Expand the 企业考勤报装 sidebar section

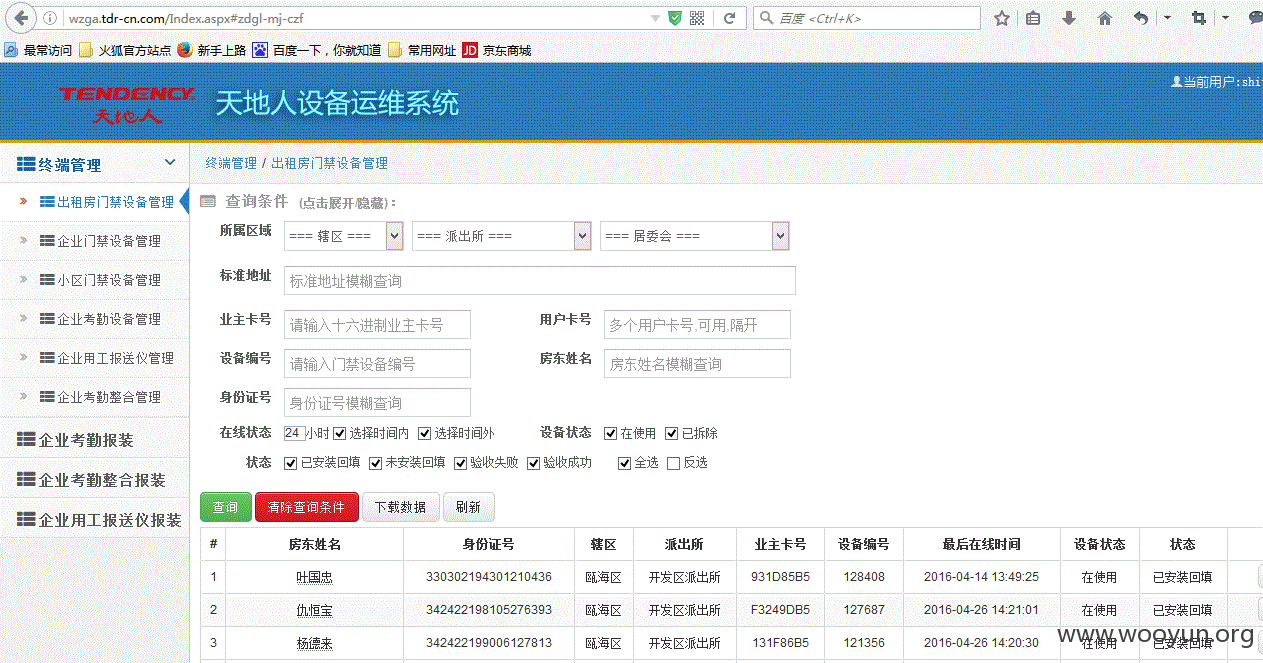tap(94, 440)
